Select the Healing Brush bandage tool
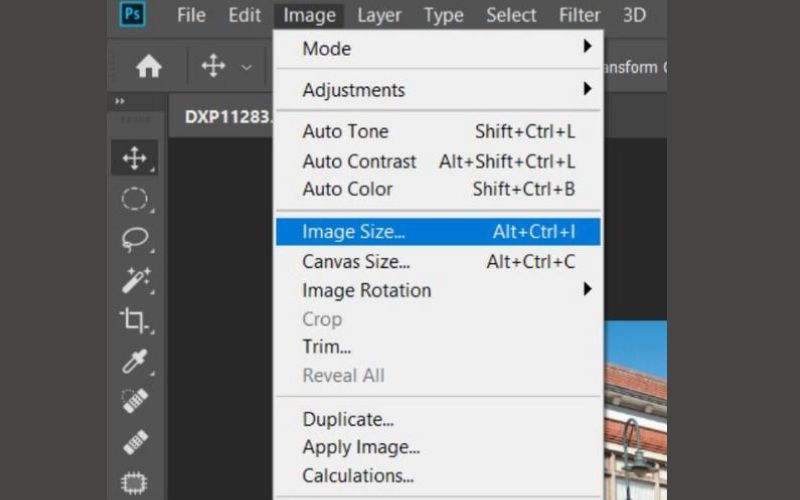 click(x=136, y=442)
